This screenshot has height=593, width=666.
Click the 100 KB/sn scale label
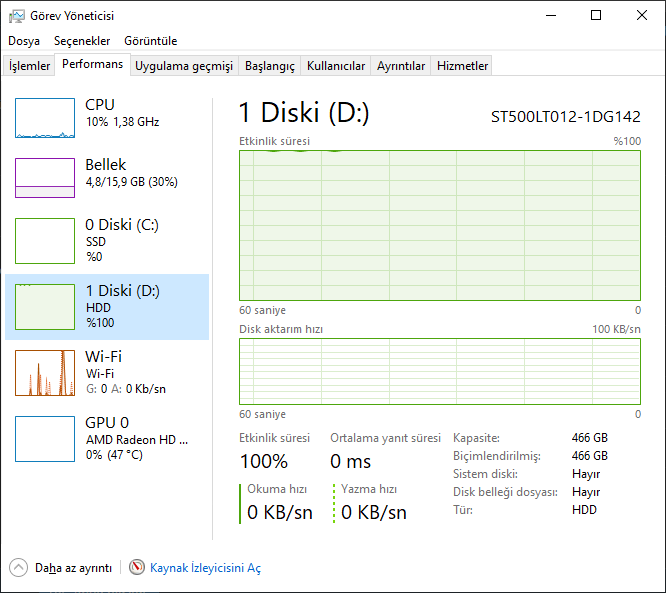pos(616,329)
